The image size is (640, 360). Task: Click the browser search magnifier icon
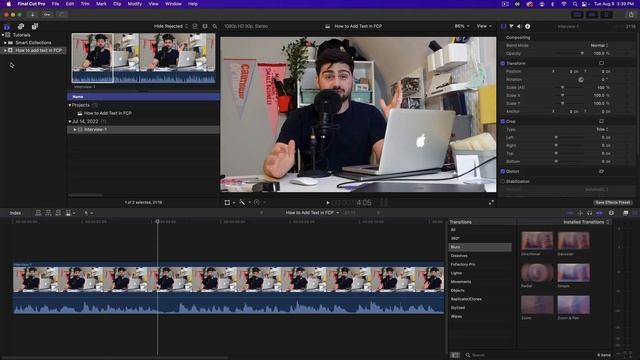215,26
